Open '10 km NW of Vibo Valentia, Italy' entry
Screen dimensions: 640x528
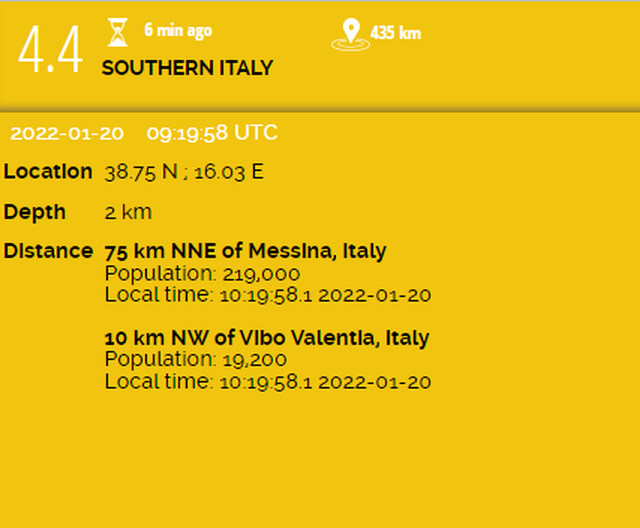pyautogui.click(x=267, y=337)
